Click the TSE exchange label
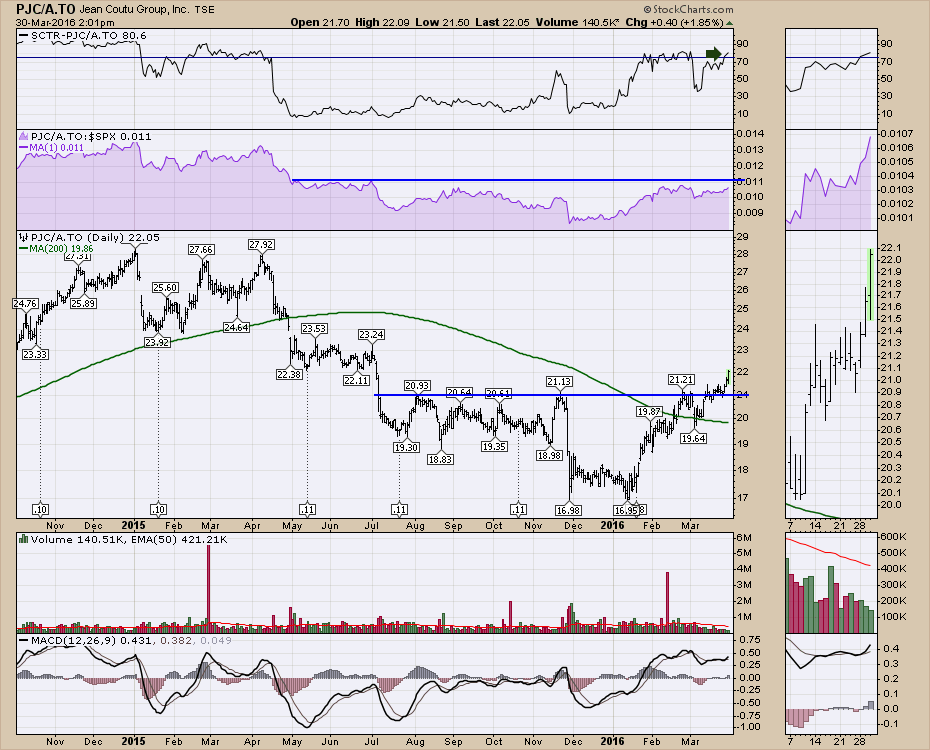 point(205,9)
